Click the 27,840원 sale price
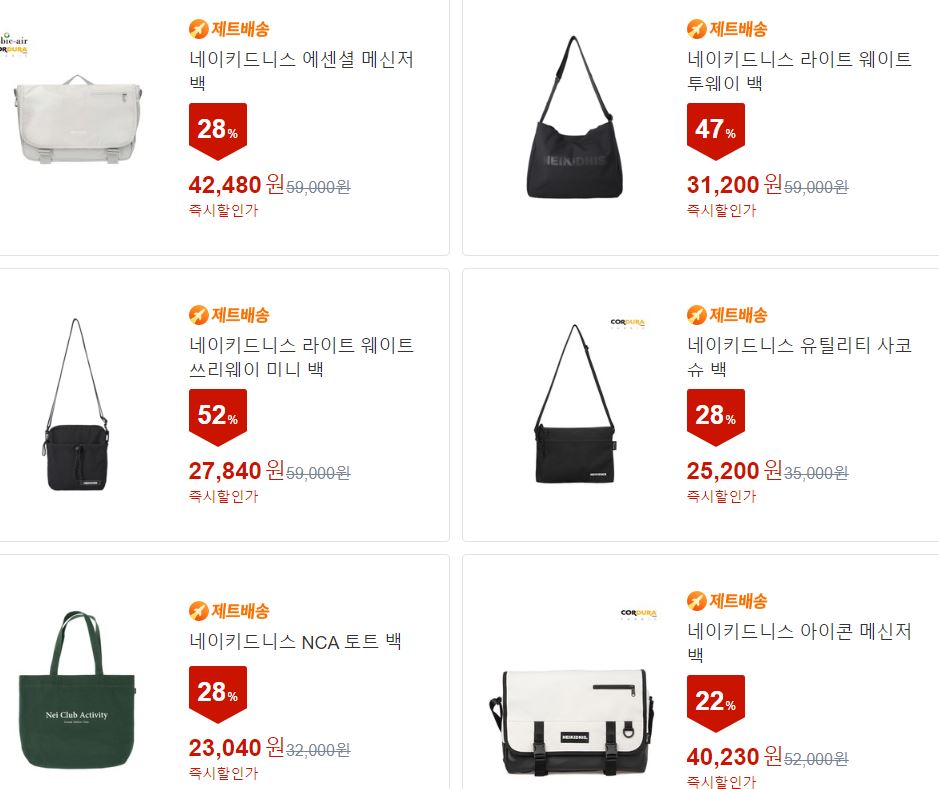 [236, 471]
